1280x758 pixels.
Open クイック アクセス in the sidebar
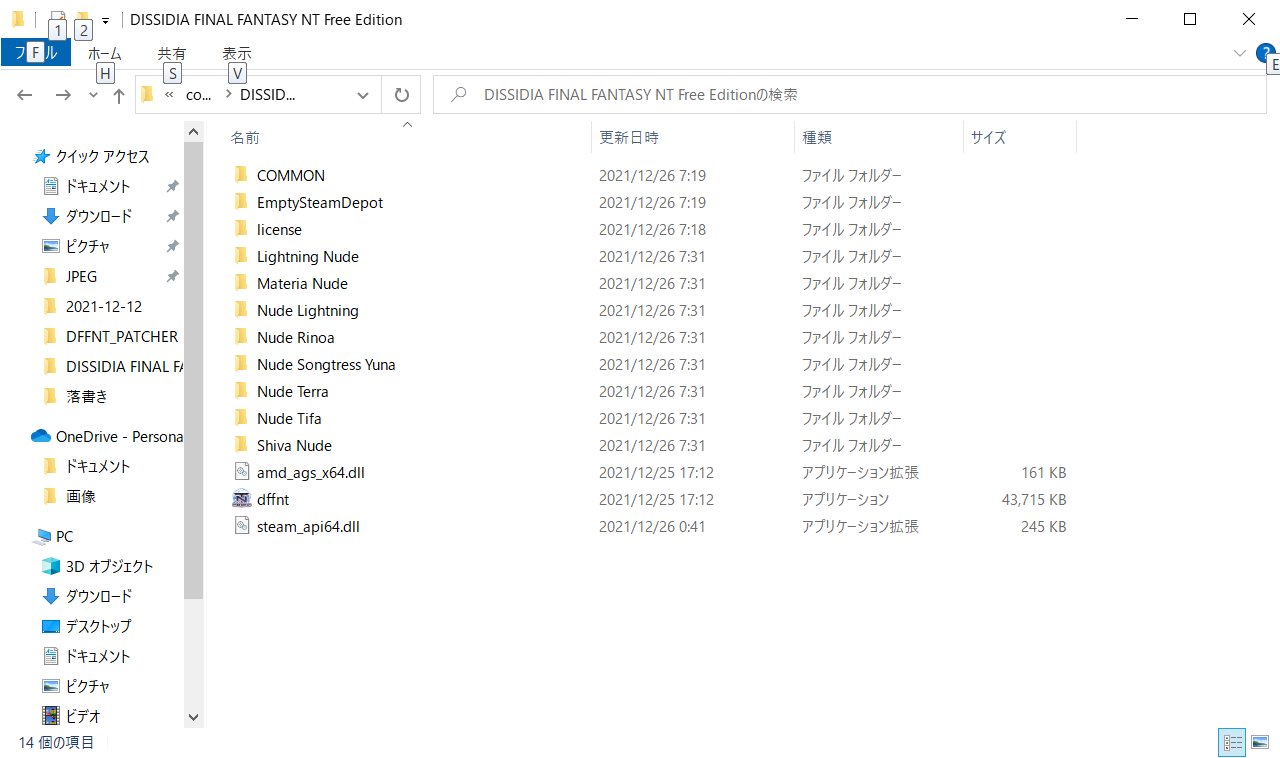(102, 156)
